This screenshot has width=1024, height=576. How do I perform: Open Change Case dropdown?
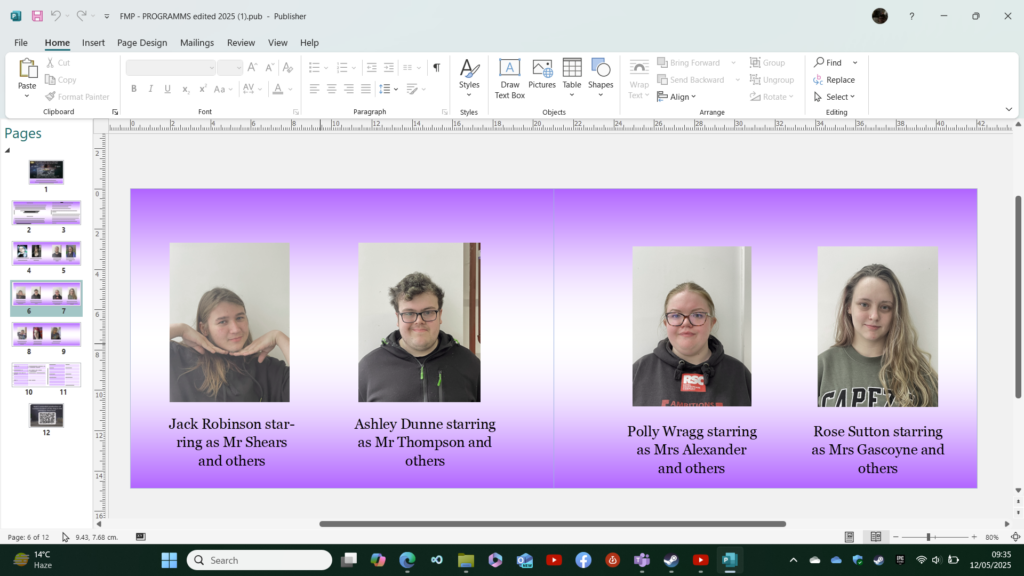(x=223, y=89)
